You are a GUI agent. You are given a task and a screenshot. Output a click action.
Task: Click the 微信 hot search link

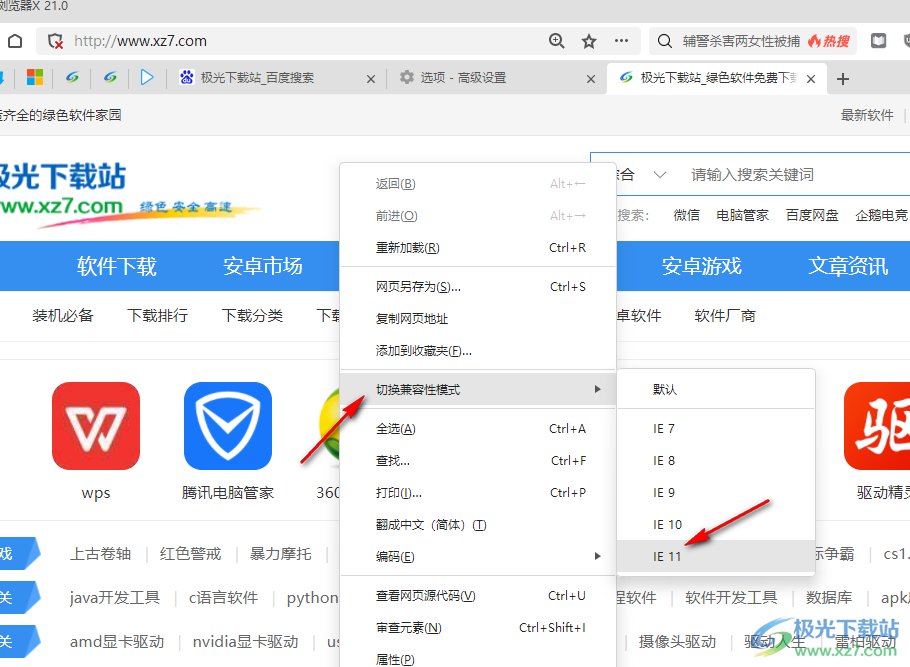687,215
